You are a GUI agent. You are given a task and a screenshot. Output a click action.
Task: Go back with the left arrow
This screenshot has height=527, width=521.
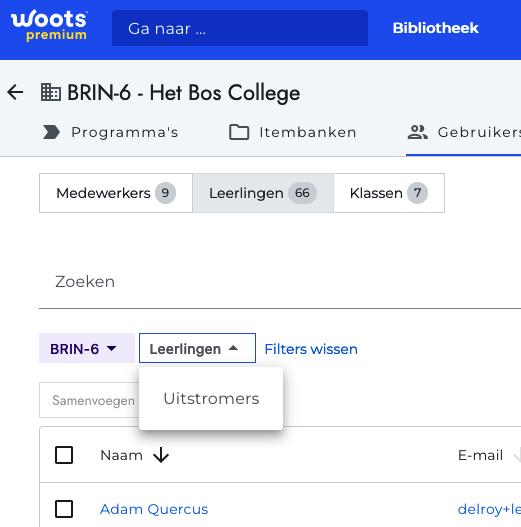click(x=15, y=92)
